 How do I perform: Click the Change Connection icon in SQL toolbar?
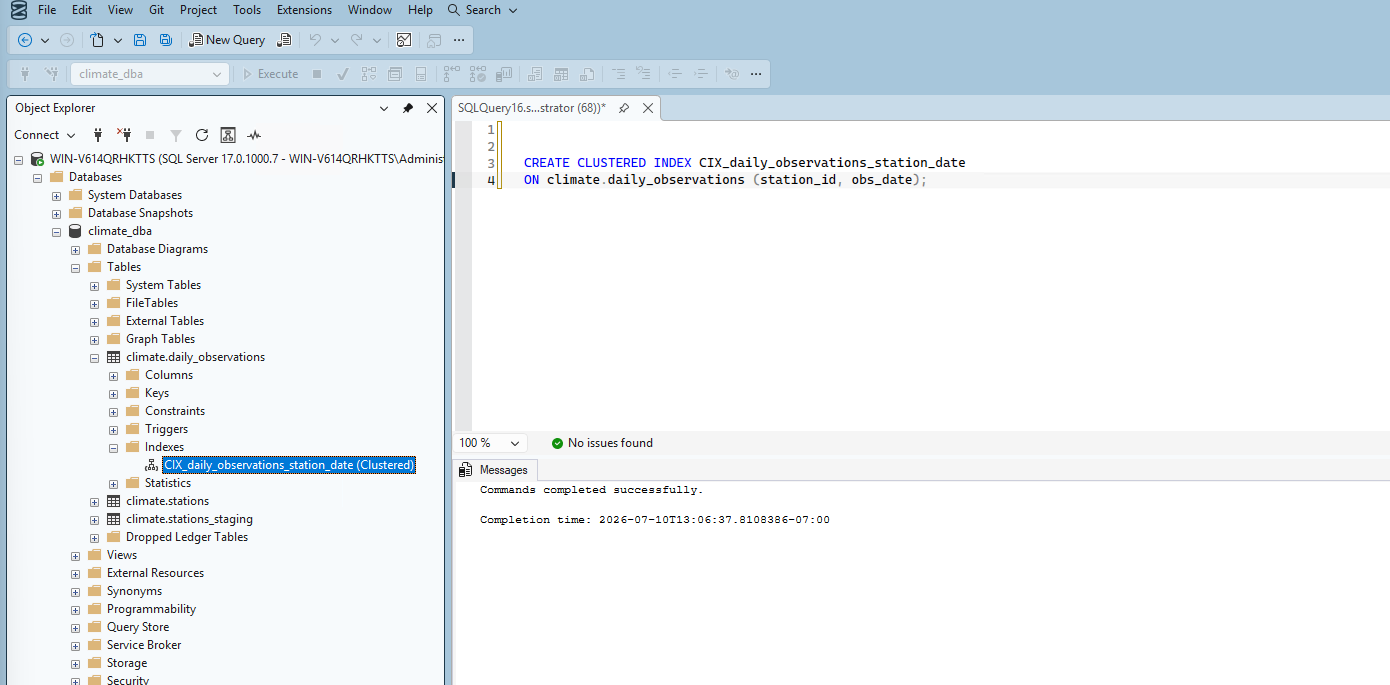click(x=51, y=74)
